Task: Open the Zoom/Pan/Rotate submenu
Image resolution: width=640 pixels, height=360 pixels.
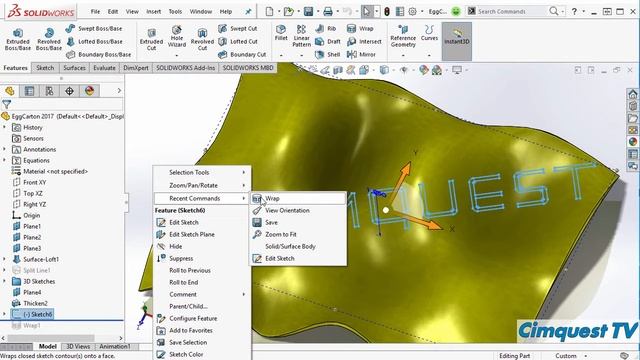Action: click(202, 185)
